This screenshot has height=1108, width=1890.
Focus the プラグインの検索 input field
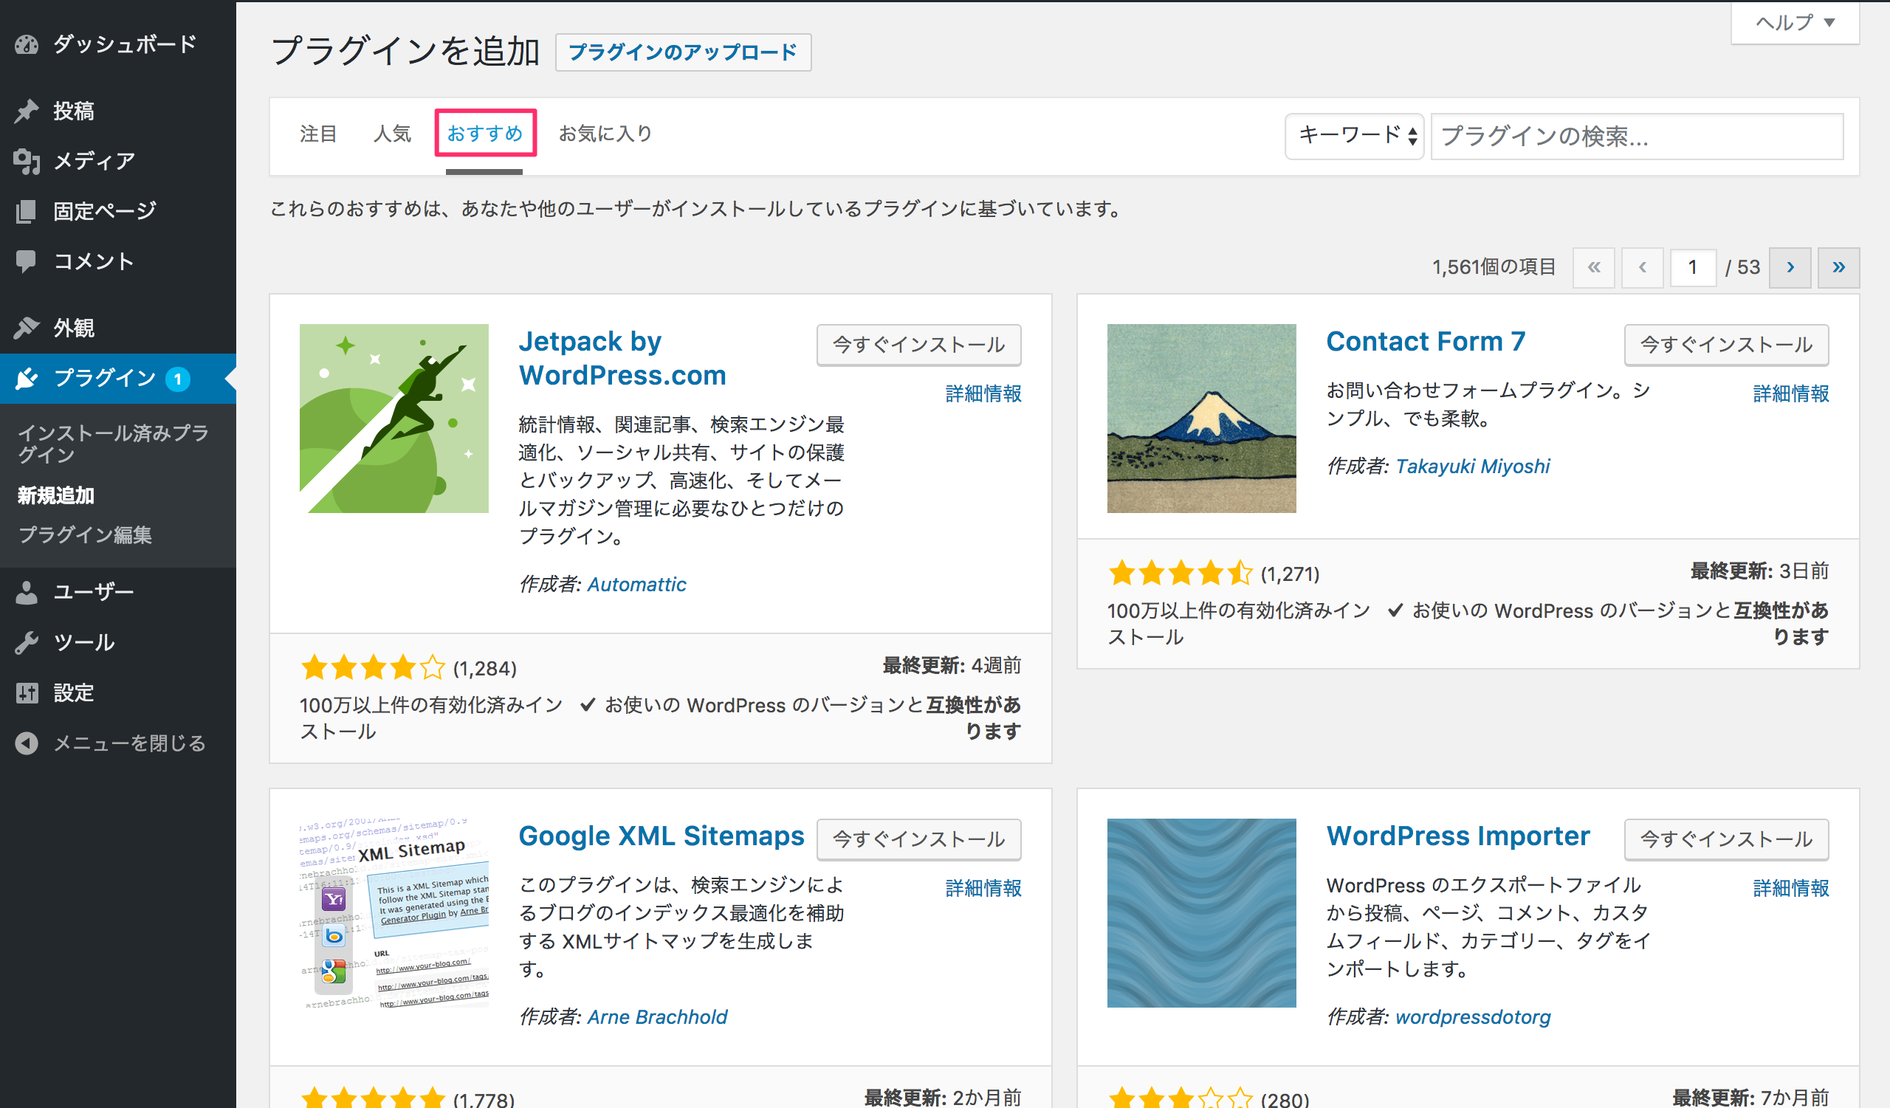click(x=1637, y=136)
